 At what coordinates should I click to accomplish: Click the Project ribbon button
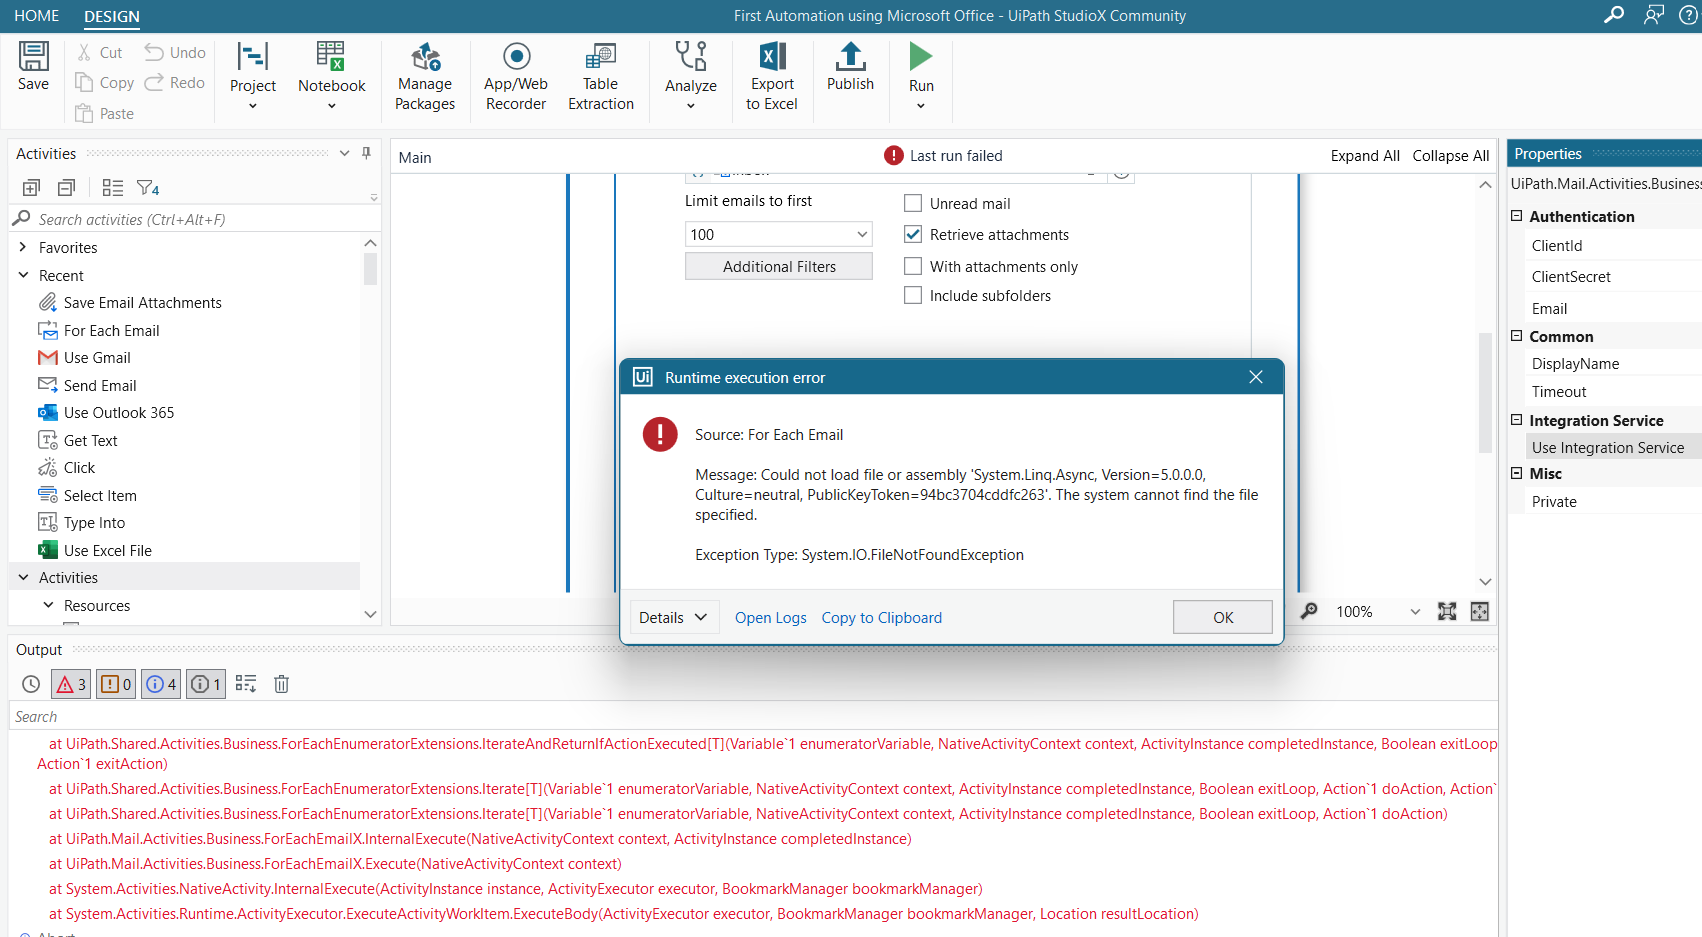click(253, 75)
